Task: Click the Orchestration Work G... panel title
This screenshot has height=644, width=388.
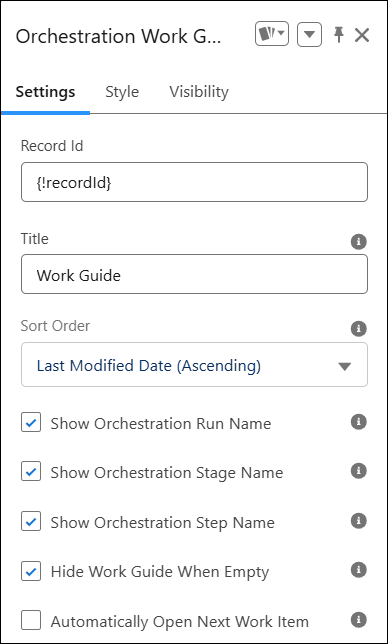Action: (x=118, y=36)
